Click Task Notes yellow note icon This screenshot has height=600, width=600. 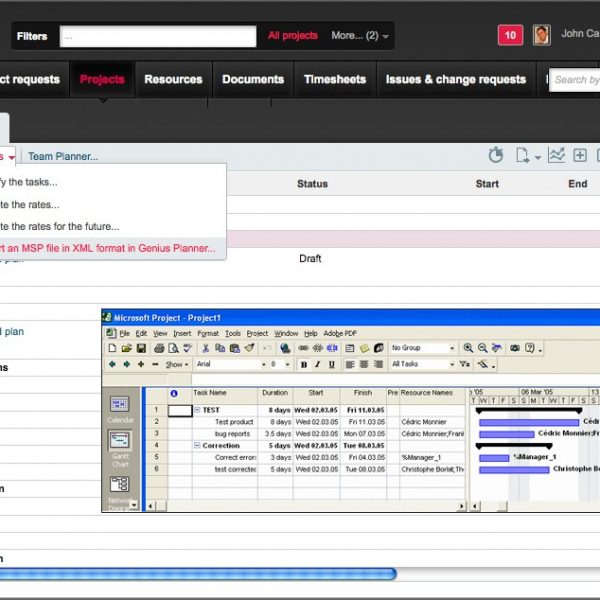(364, 348)
